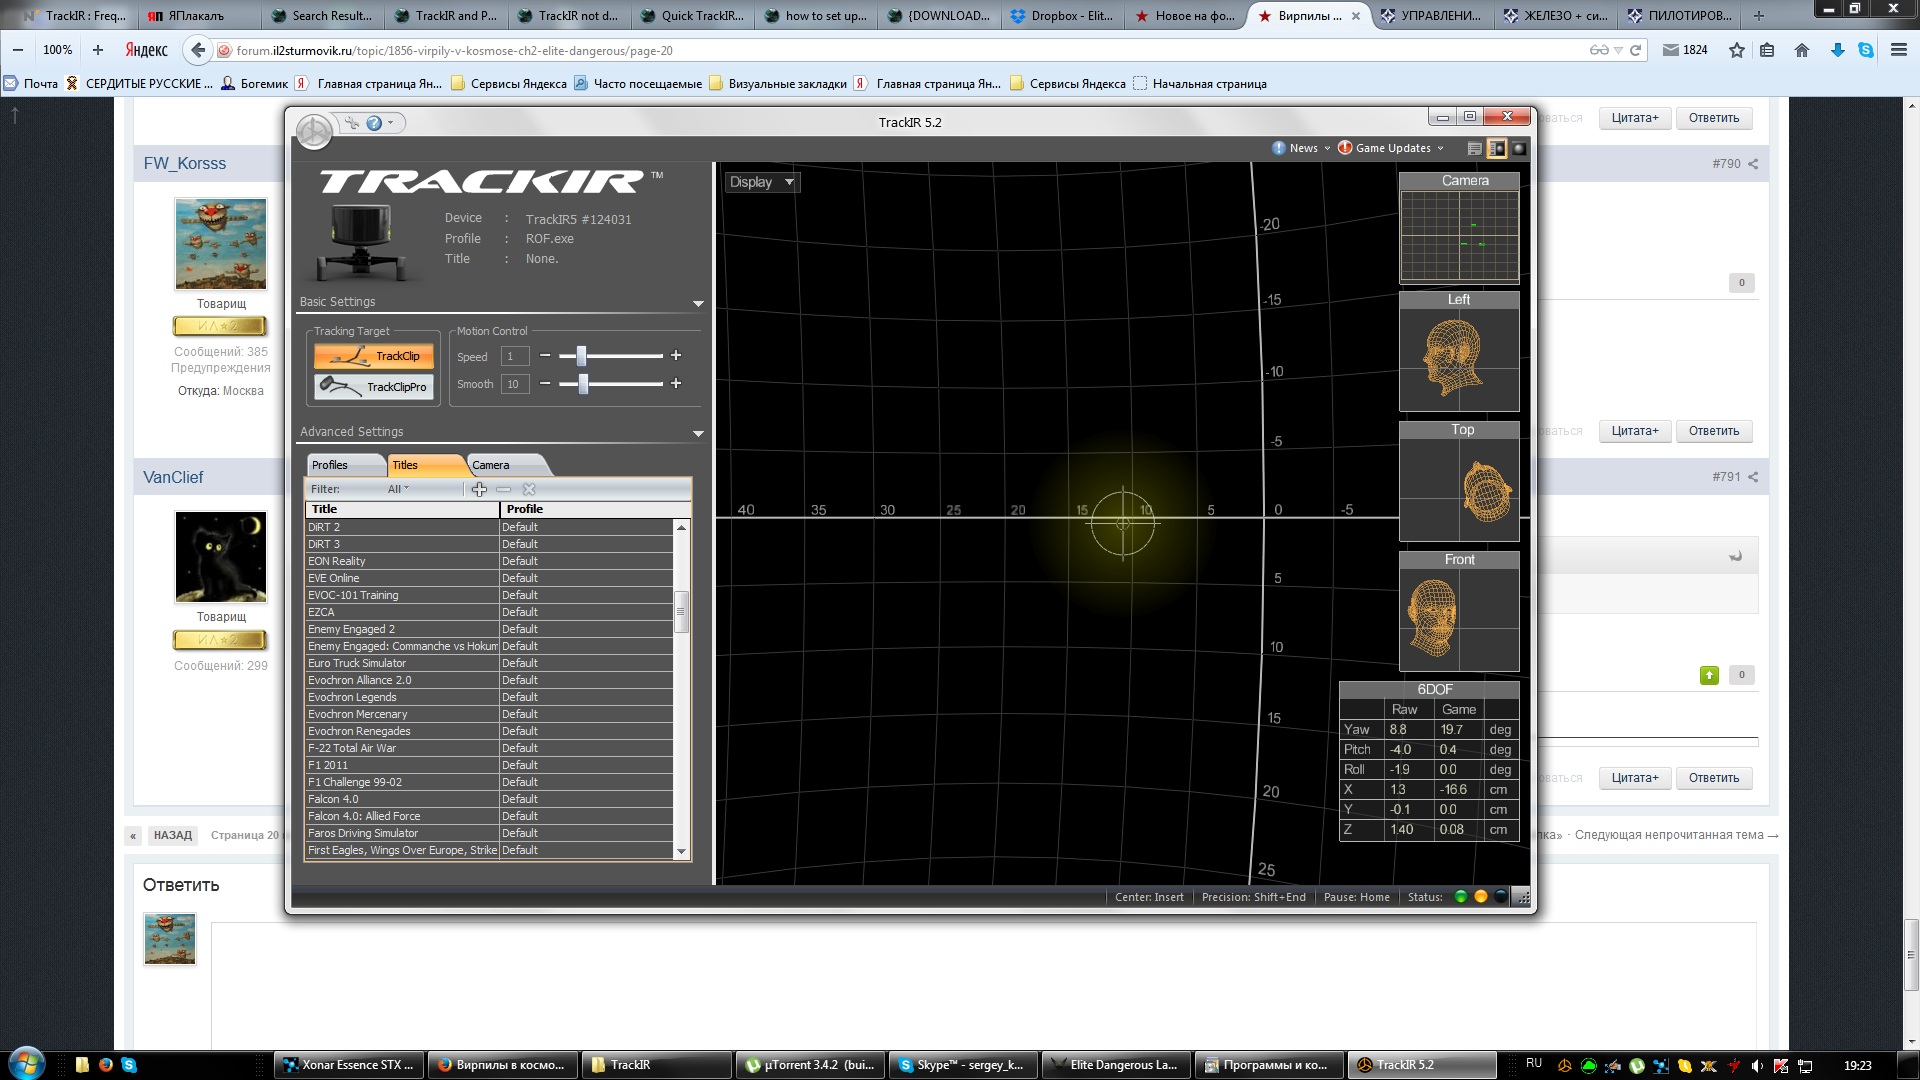Open Game Updates dropdown in TrackIR

(1391, 148)
